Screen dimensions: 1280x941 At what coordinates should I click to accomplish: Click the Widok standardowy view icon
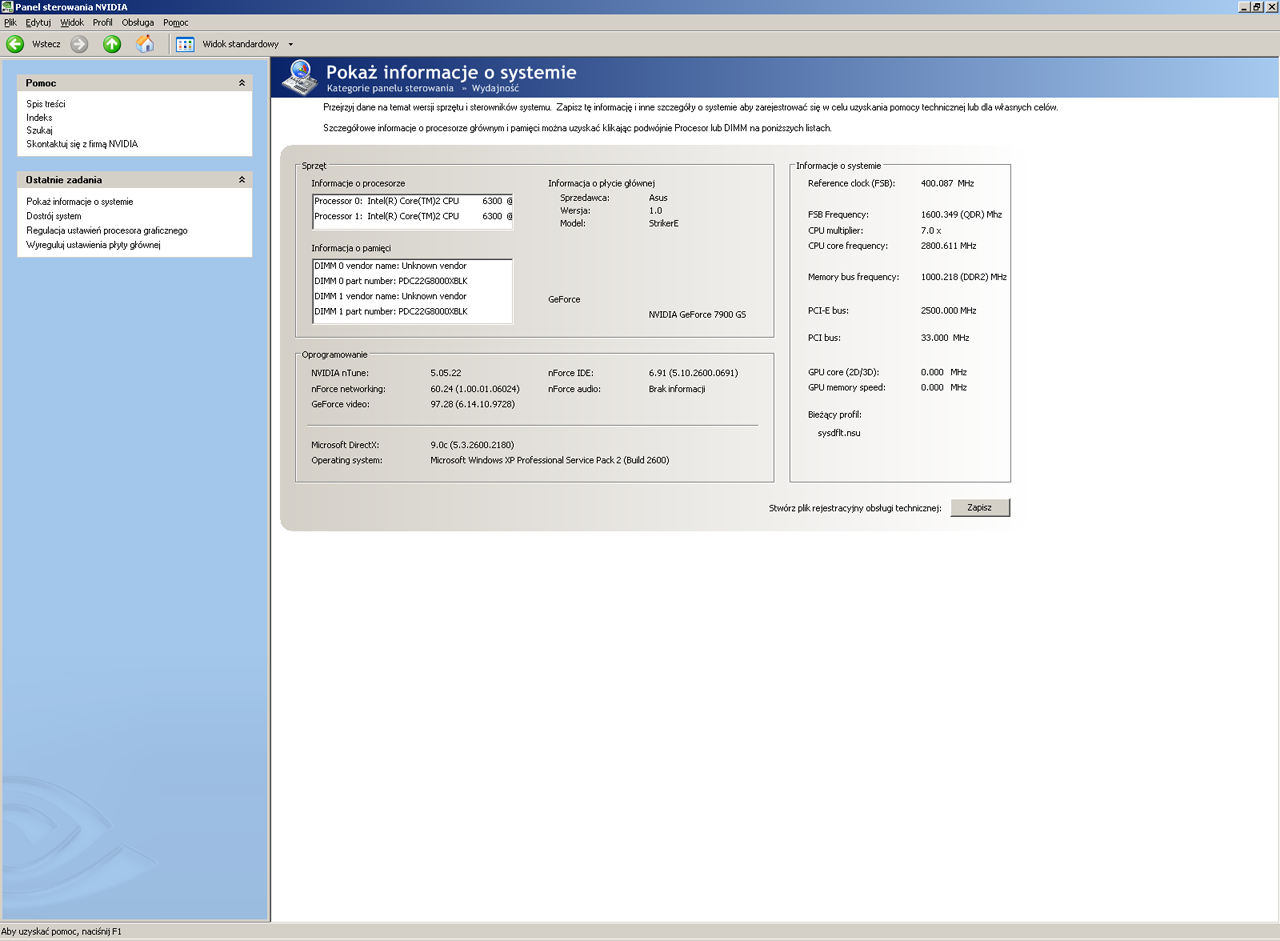185,44
